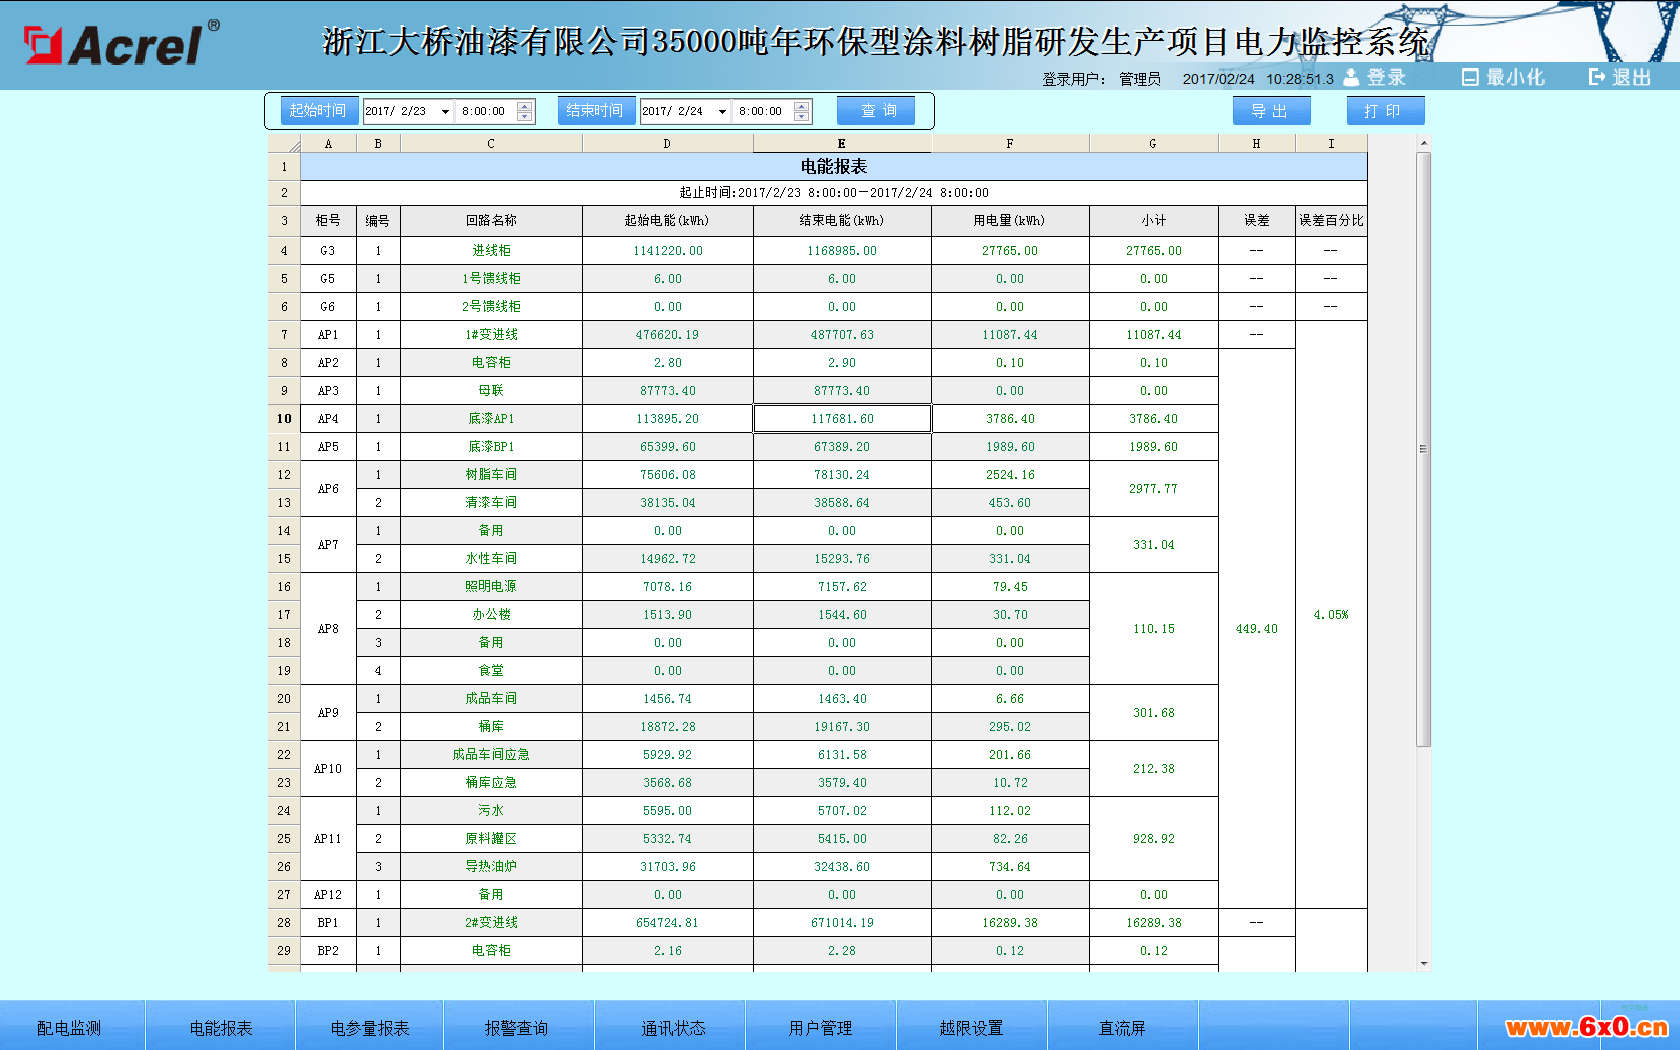Click the 照明电源 cell
This screenshot has height=1050, width=1680.
(x=491, y=587)
